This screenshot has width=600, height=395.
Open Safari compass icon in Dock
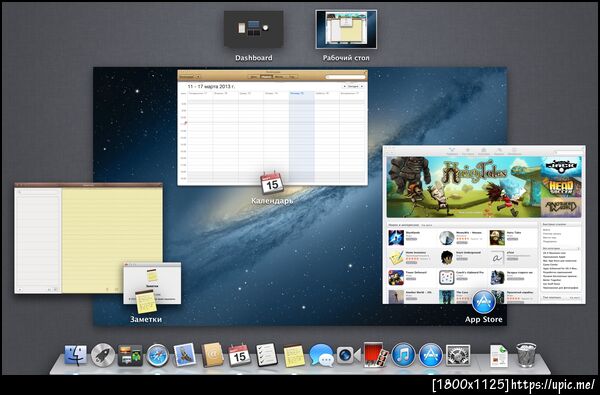157,355
